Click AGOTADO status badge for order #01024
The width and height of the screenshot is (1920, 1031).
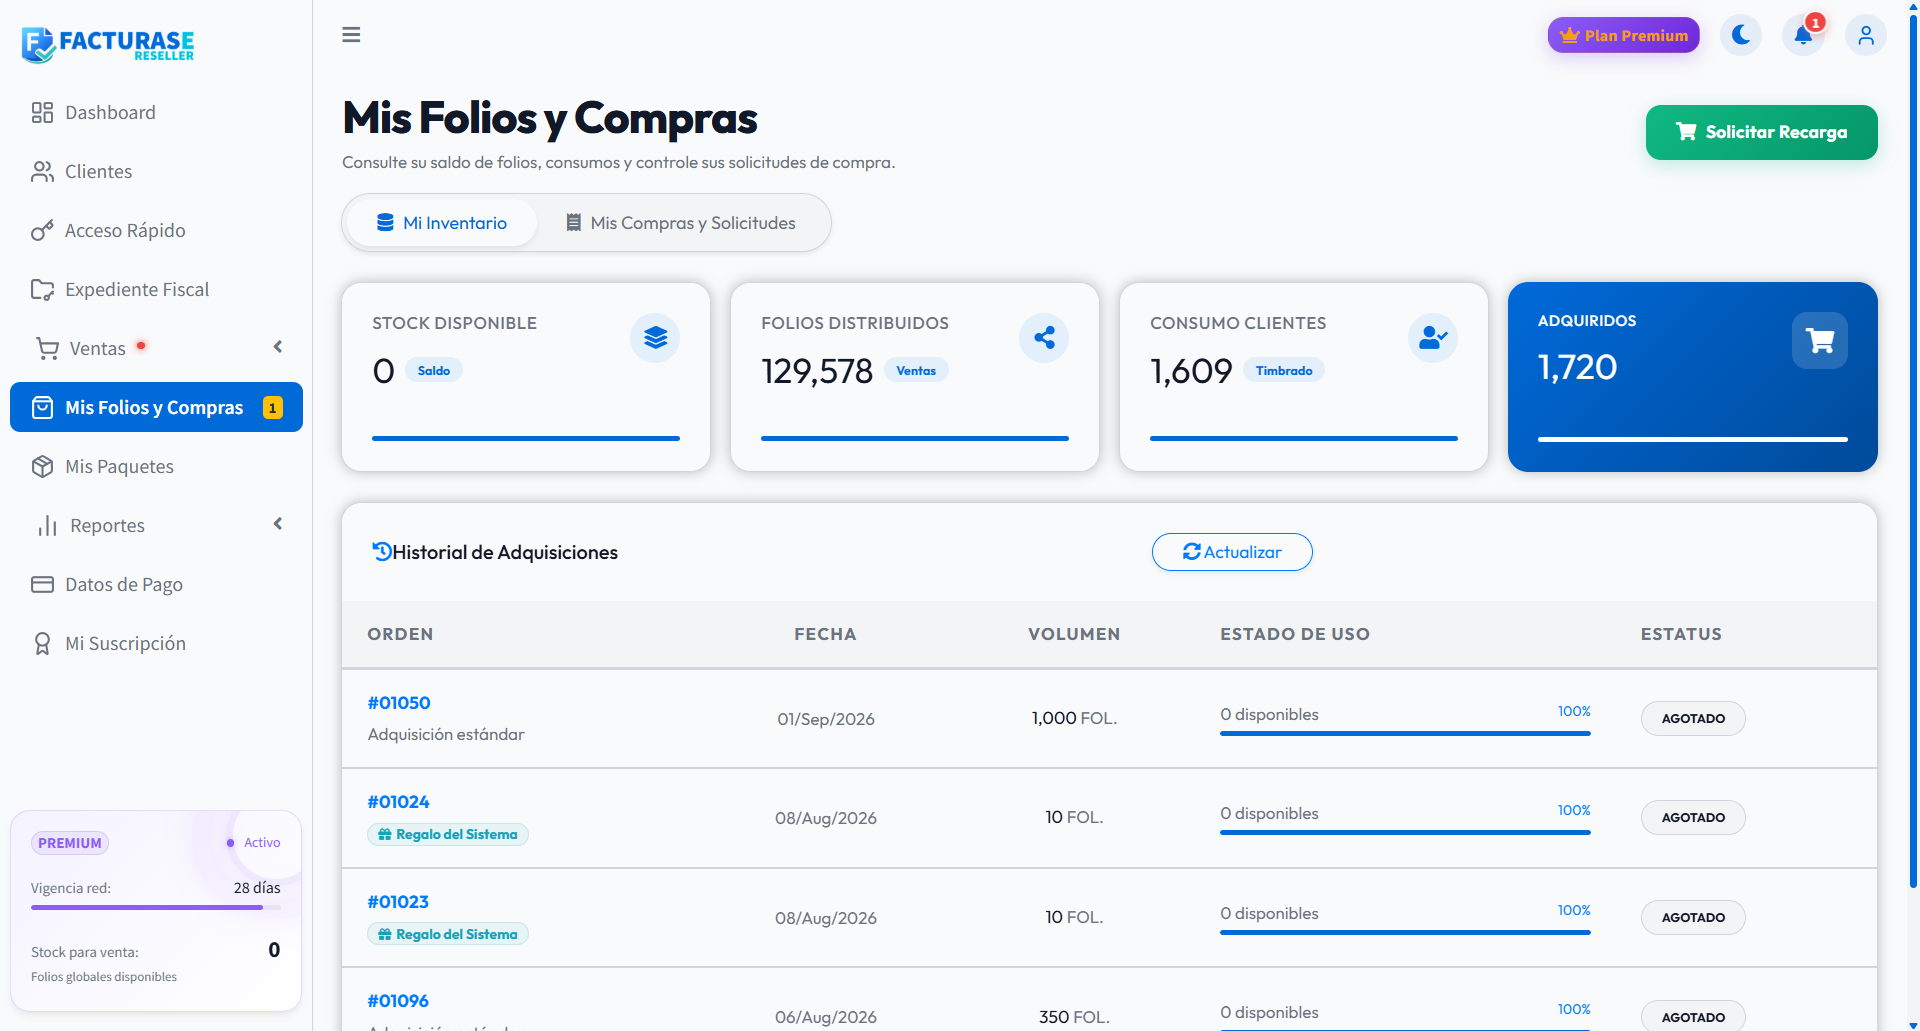click(1693, 817)
